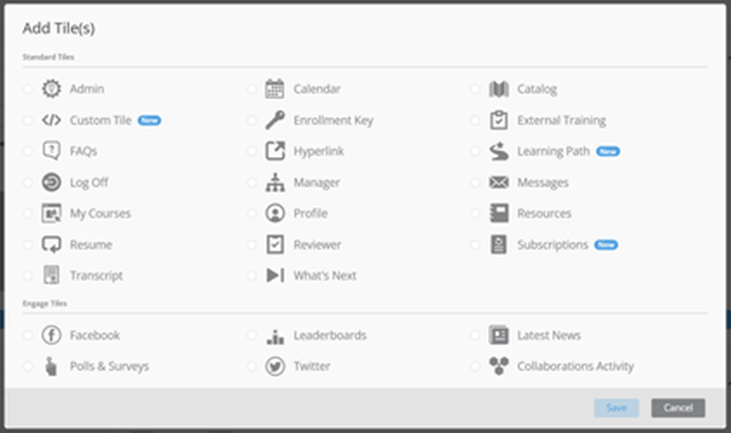Pick the Collaborations Activity label
The image size is (731, 433).
click(576, 366)
